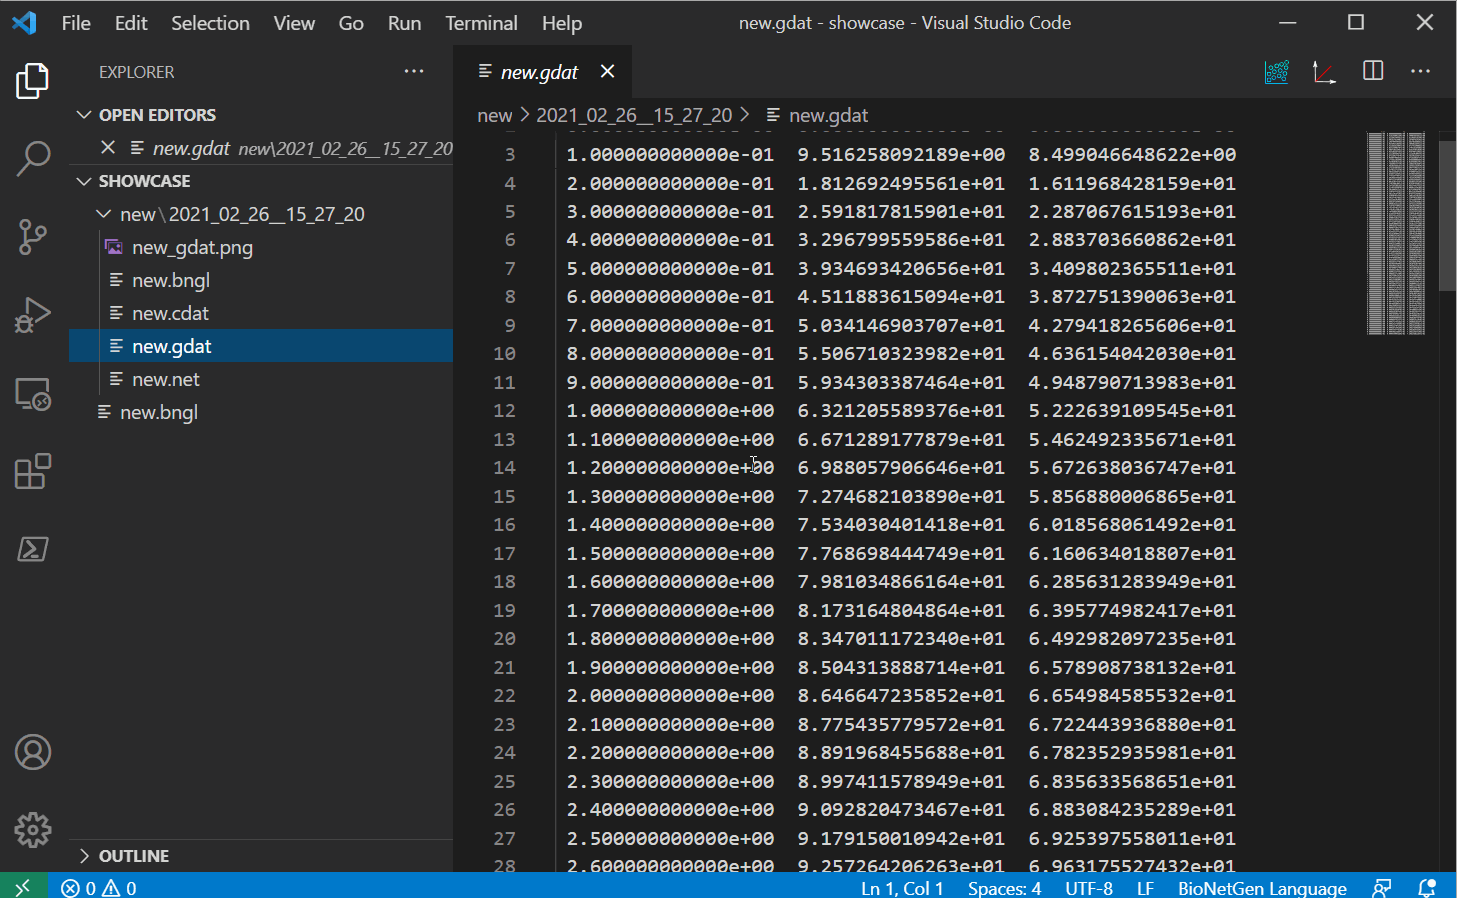Open the Go menu

click(x=351, y=23)
